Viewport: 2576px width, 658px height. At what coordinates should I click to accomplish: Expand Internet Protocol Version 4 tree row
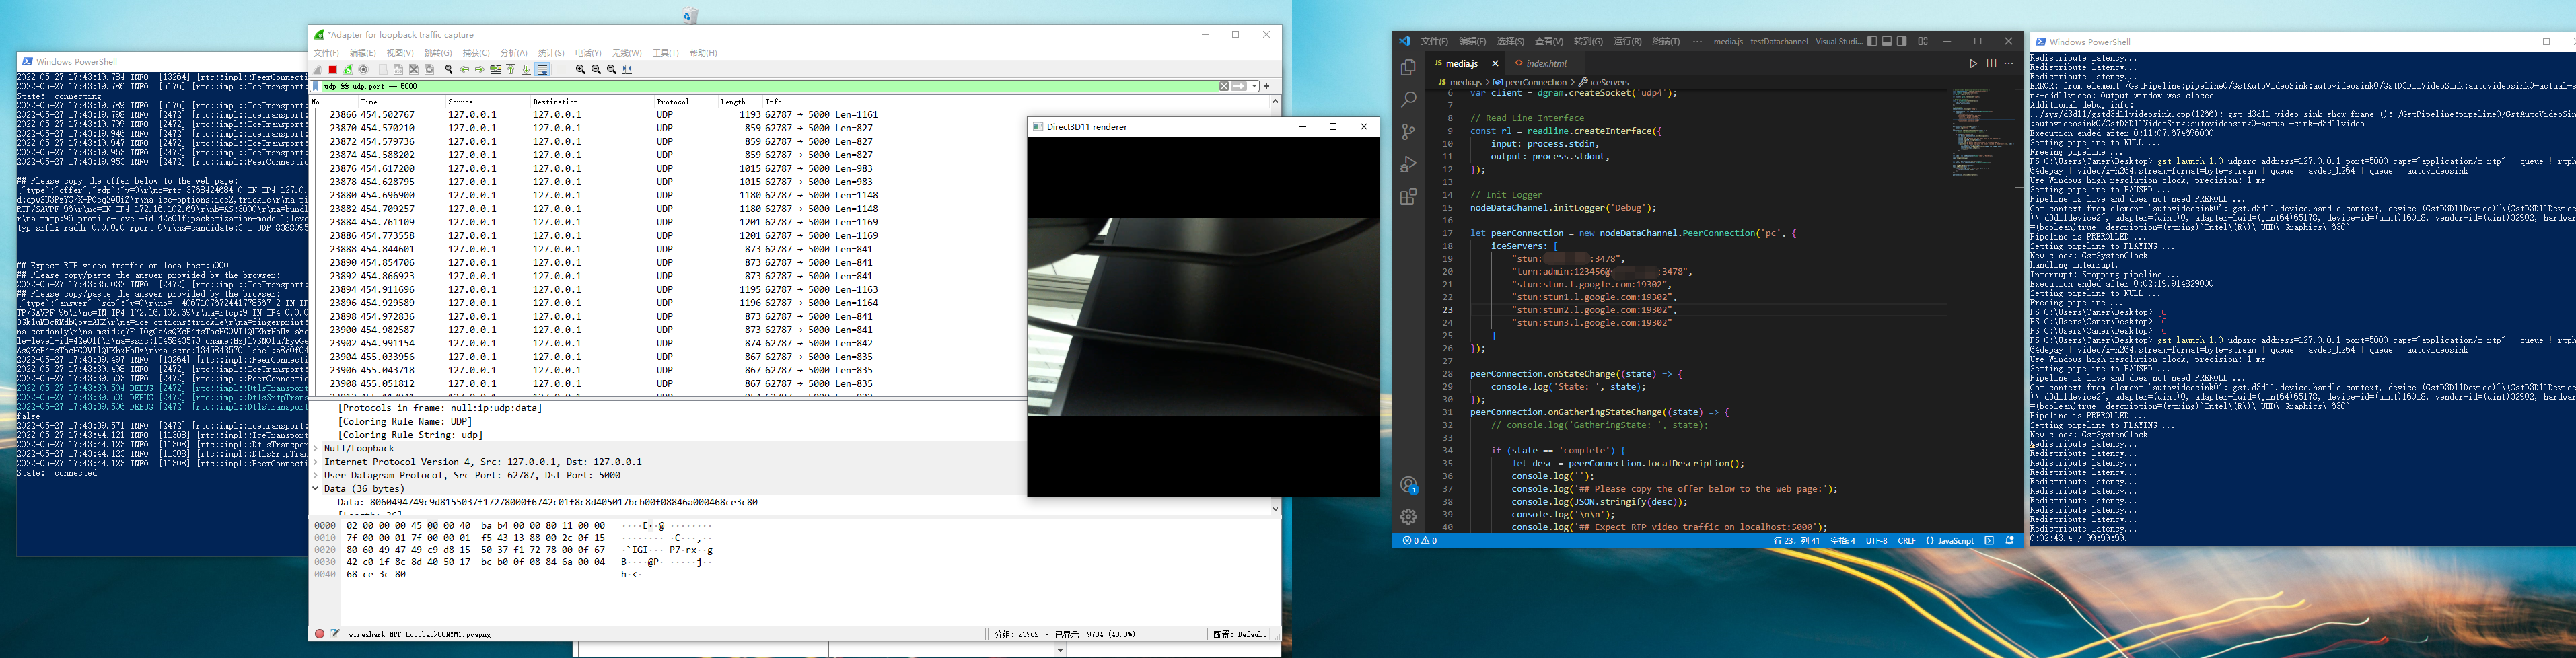[316, 462]
